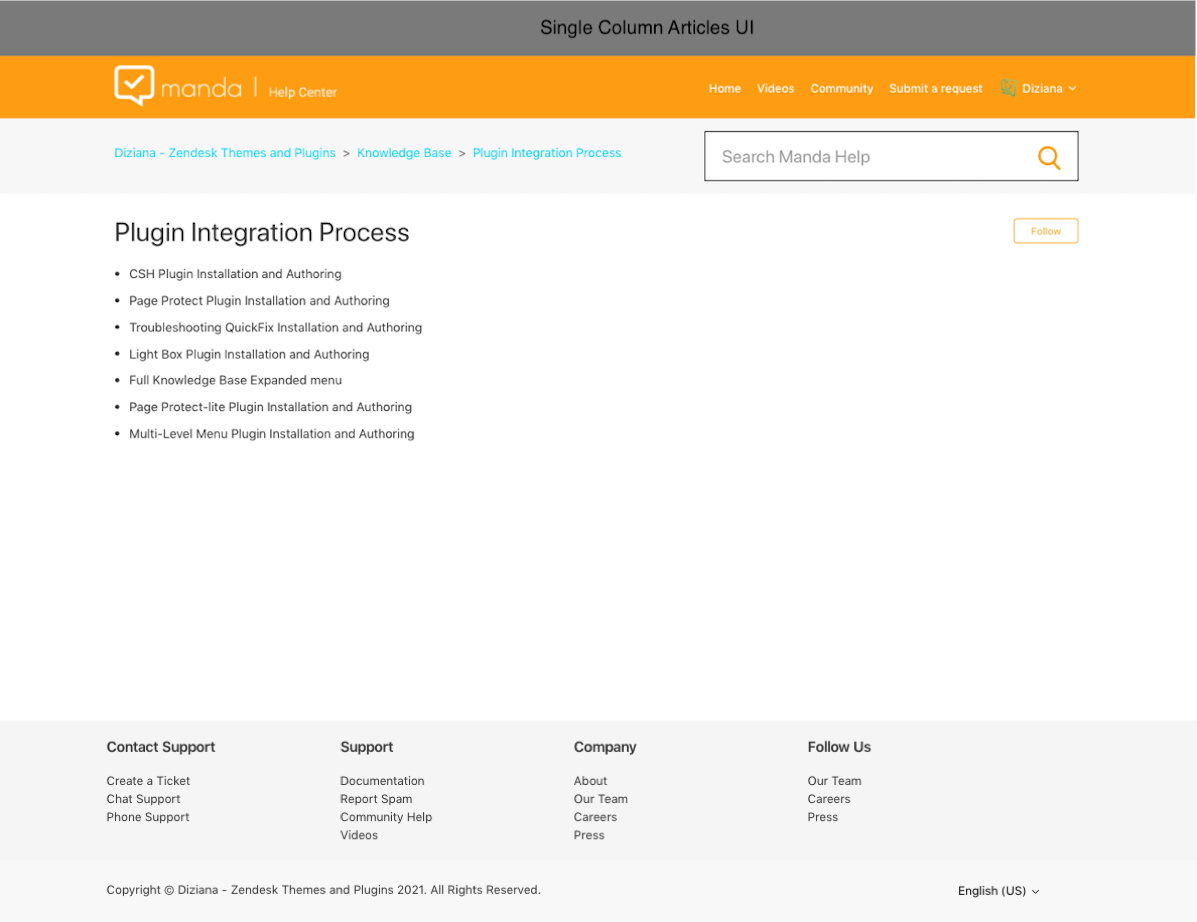Open Troubleshooting QuickFix Installation and Authoring

point(275,327)
